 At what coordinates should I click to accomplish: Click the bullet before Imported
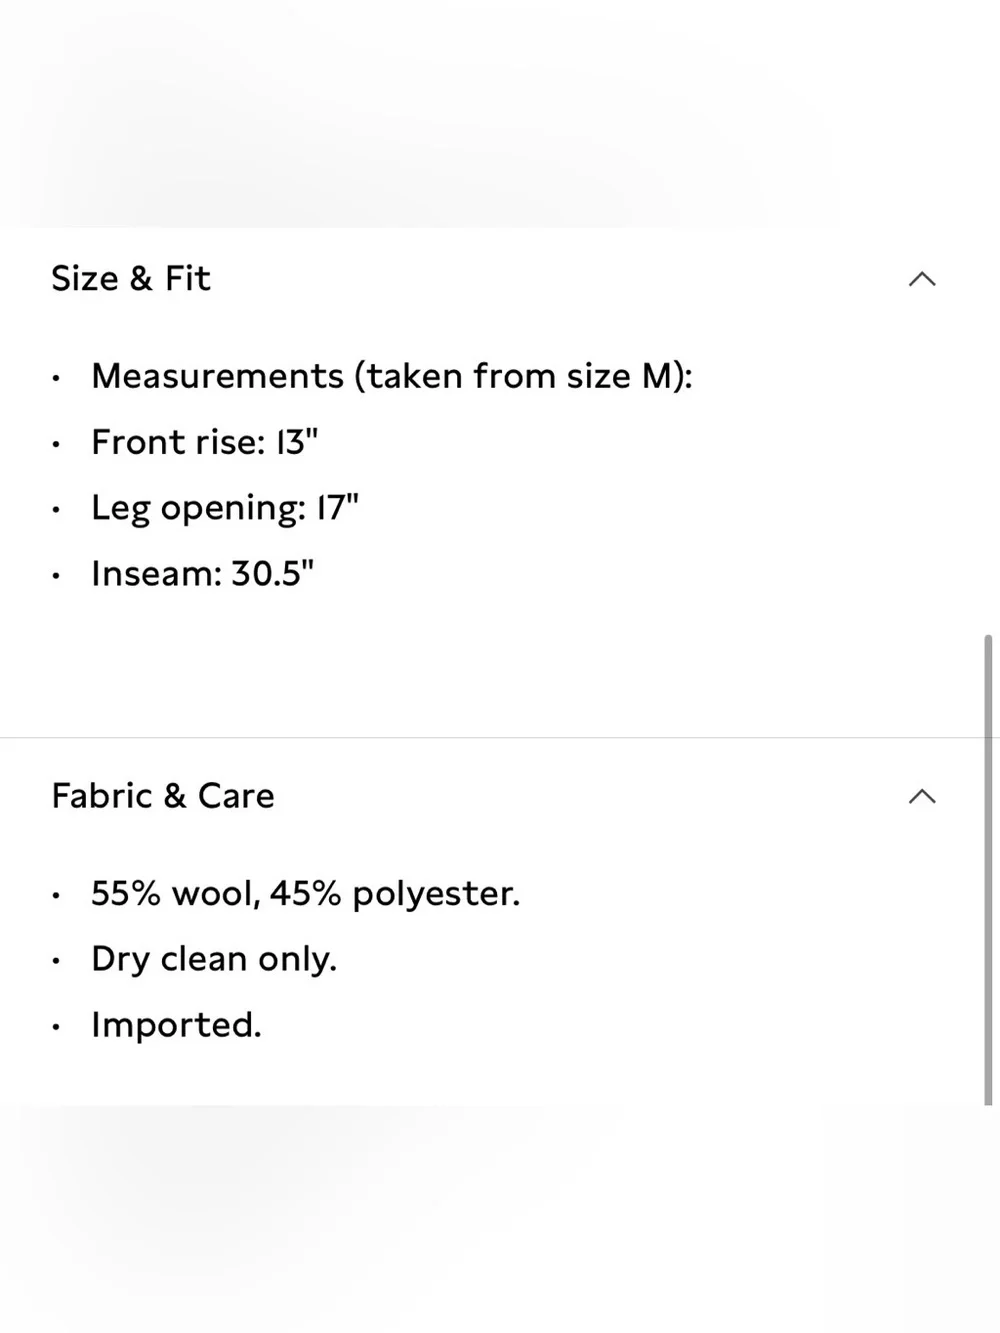pos(57,1027)
